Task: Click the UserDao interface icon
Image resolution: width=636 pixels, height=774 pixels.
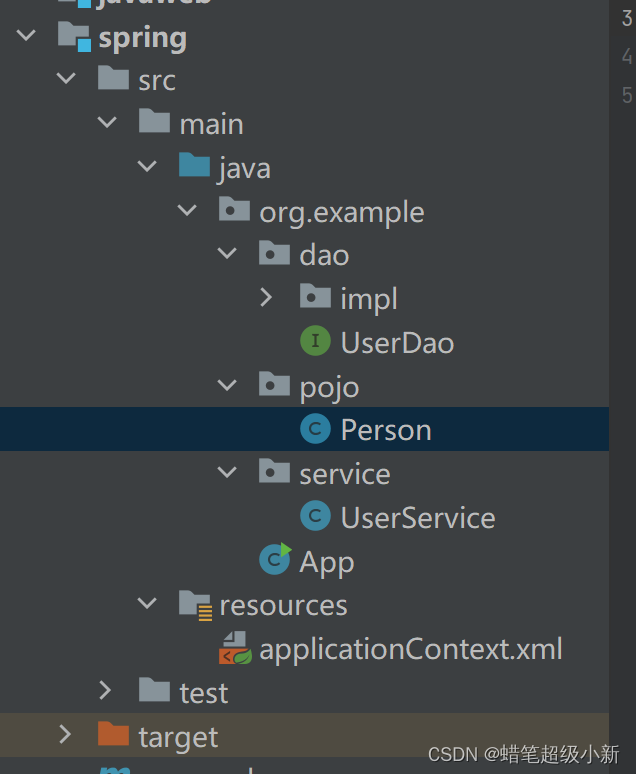Action: (x=315, y=341)
